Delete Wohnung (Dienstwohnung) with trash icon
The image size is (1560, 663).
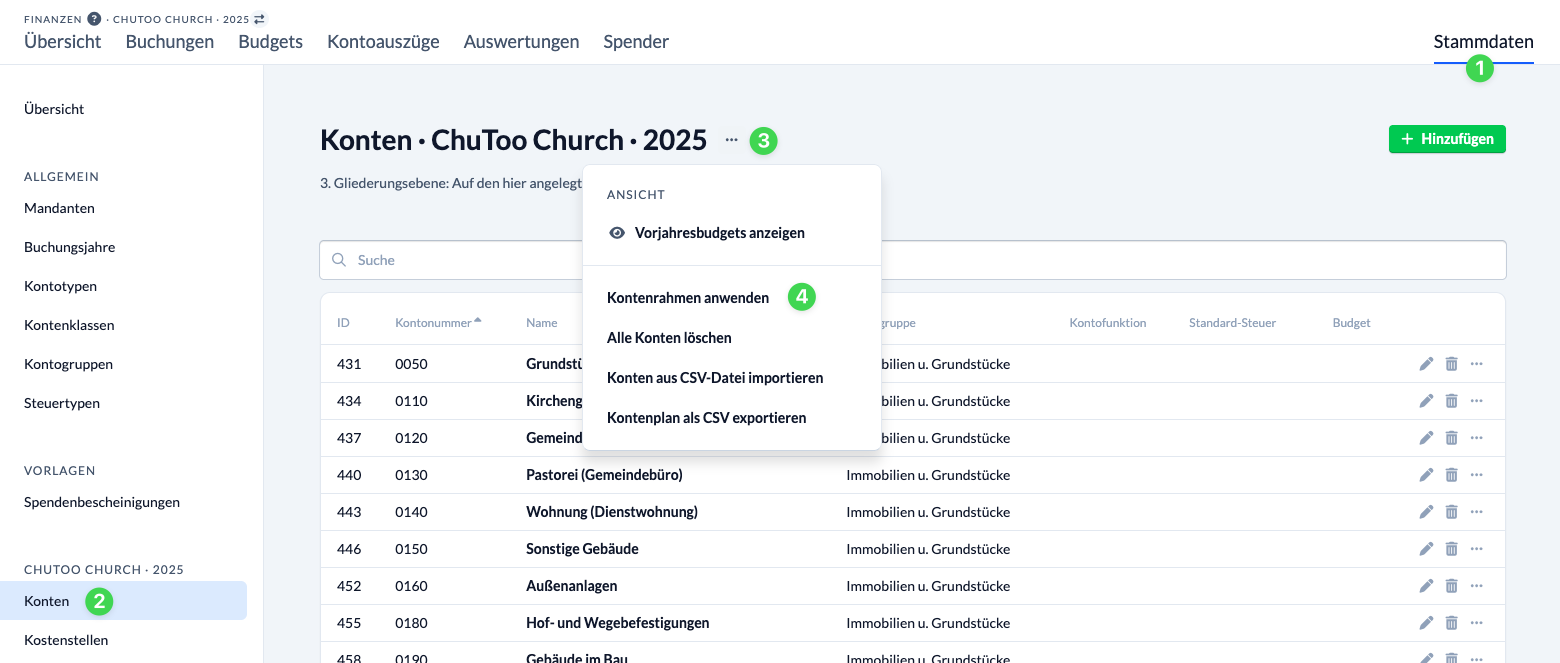click(1451, 512)
